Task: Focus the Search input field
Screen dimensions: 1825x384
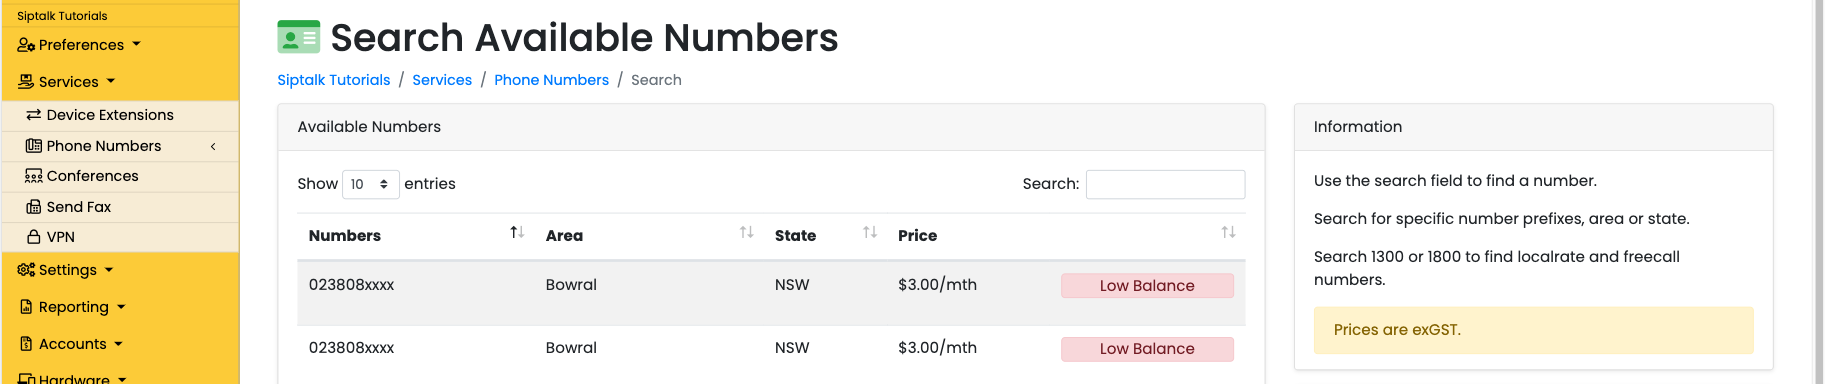Action: [x=1165, y=184]
